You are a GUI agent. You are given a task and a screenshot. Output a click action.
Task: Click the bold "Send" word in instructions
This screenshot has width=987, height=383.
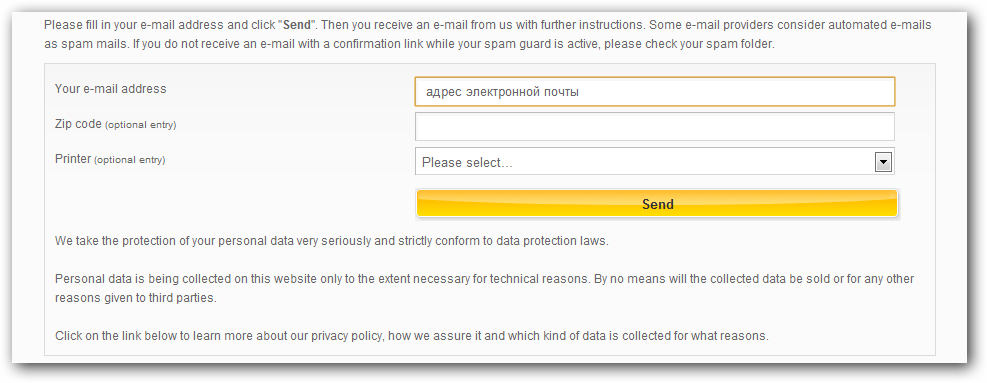298,26
